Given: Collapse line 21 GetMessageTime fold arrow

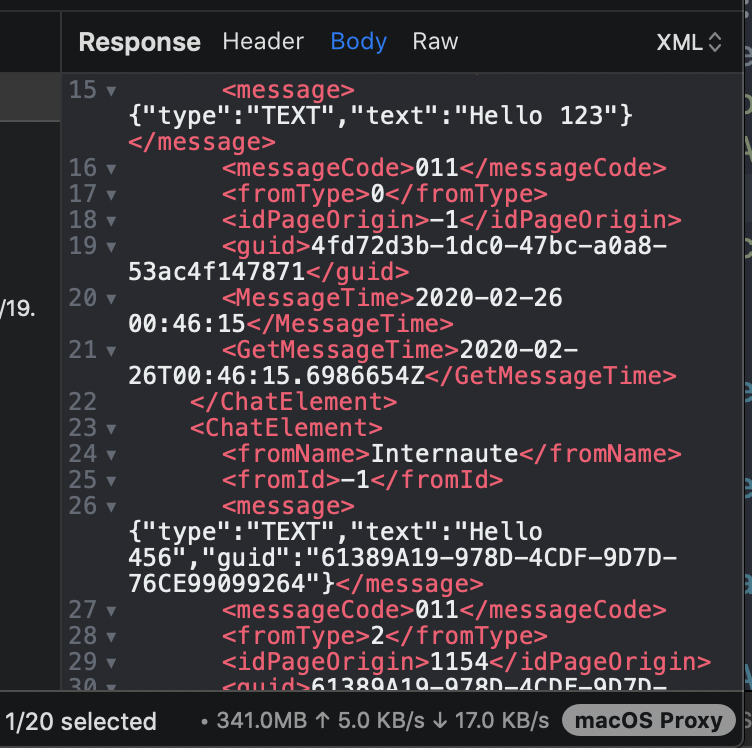Looking at the screenshot, I should 111,351.
